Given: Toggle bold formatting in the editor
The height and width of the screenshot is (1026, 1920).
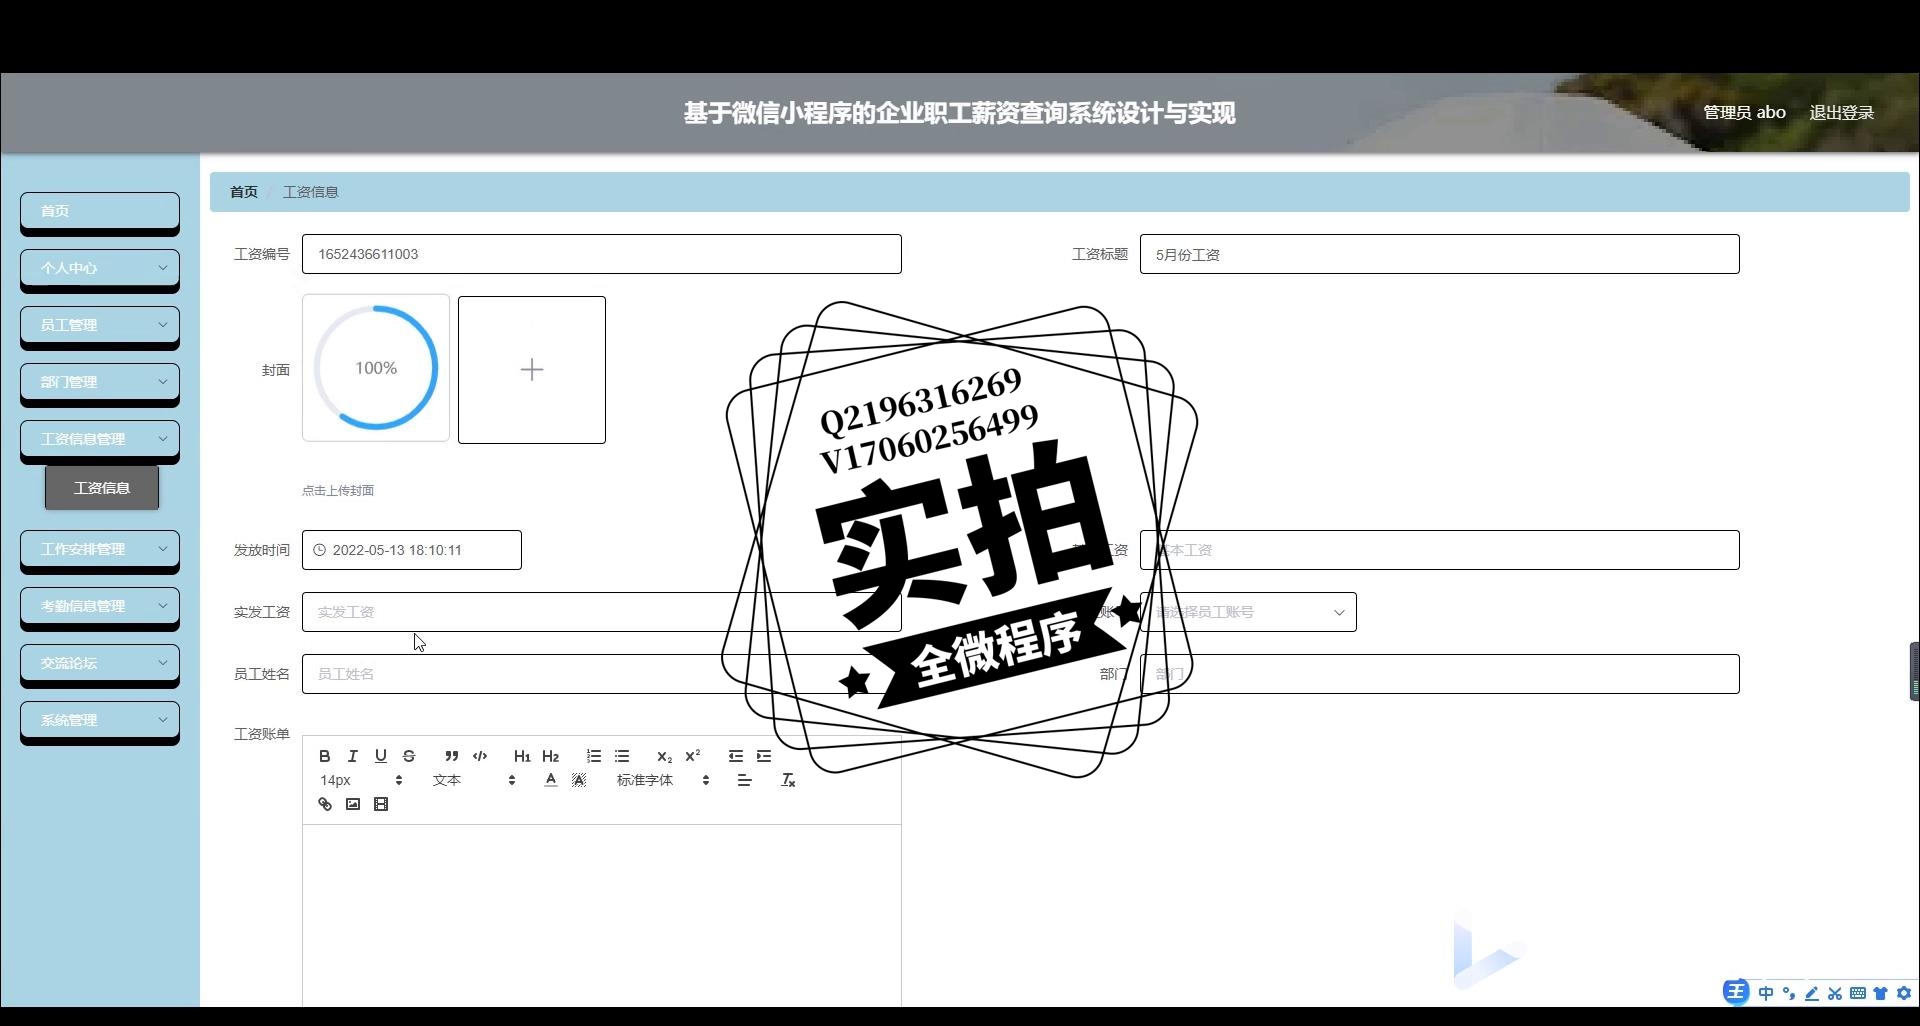Looking at the screenshot, I should [x=324, y=756].
